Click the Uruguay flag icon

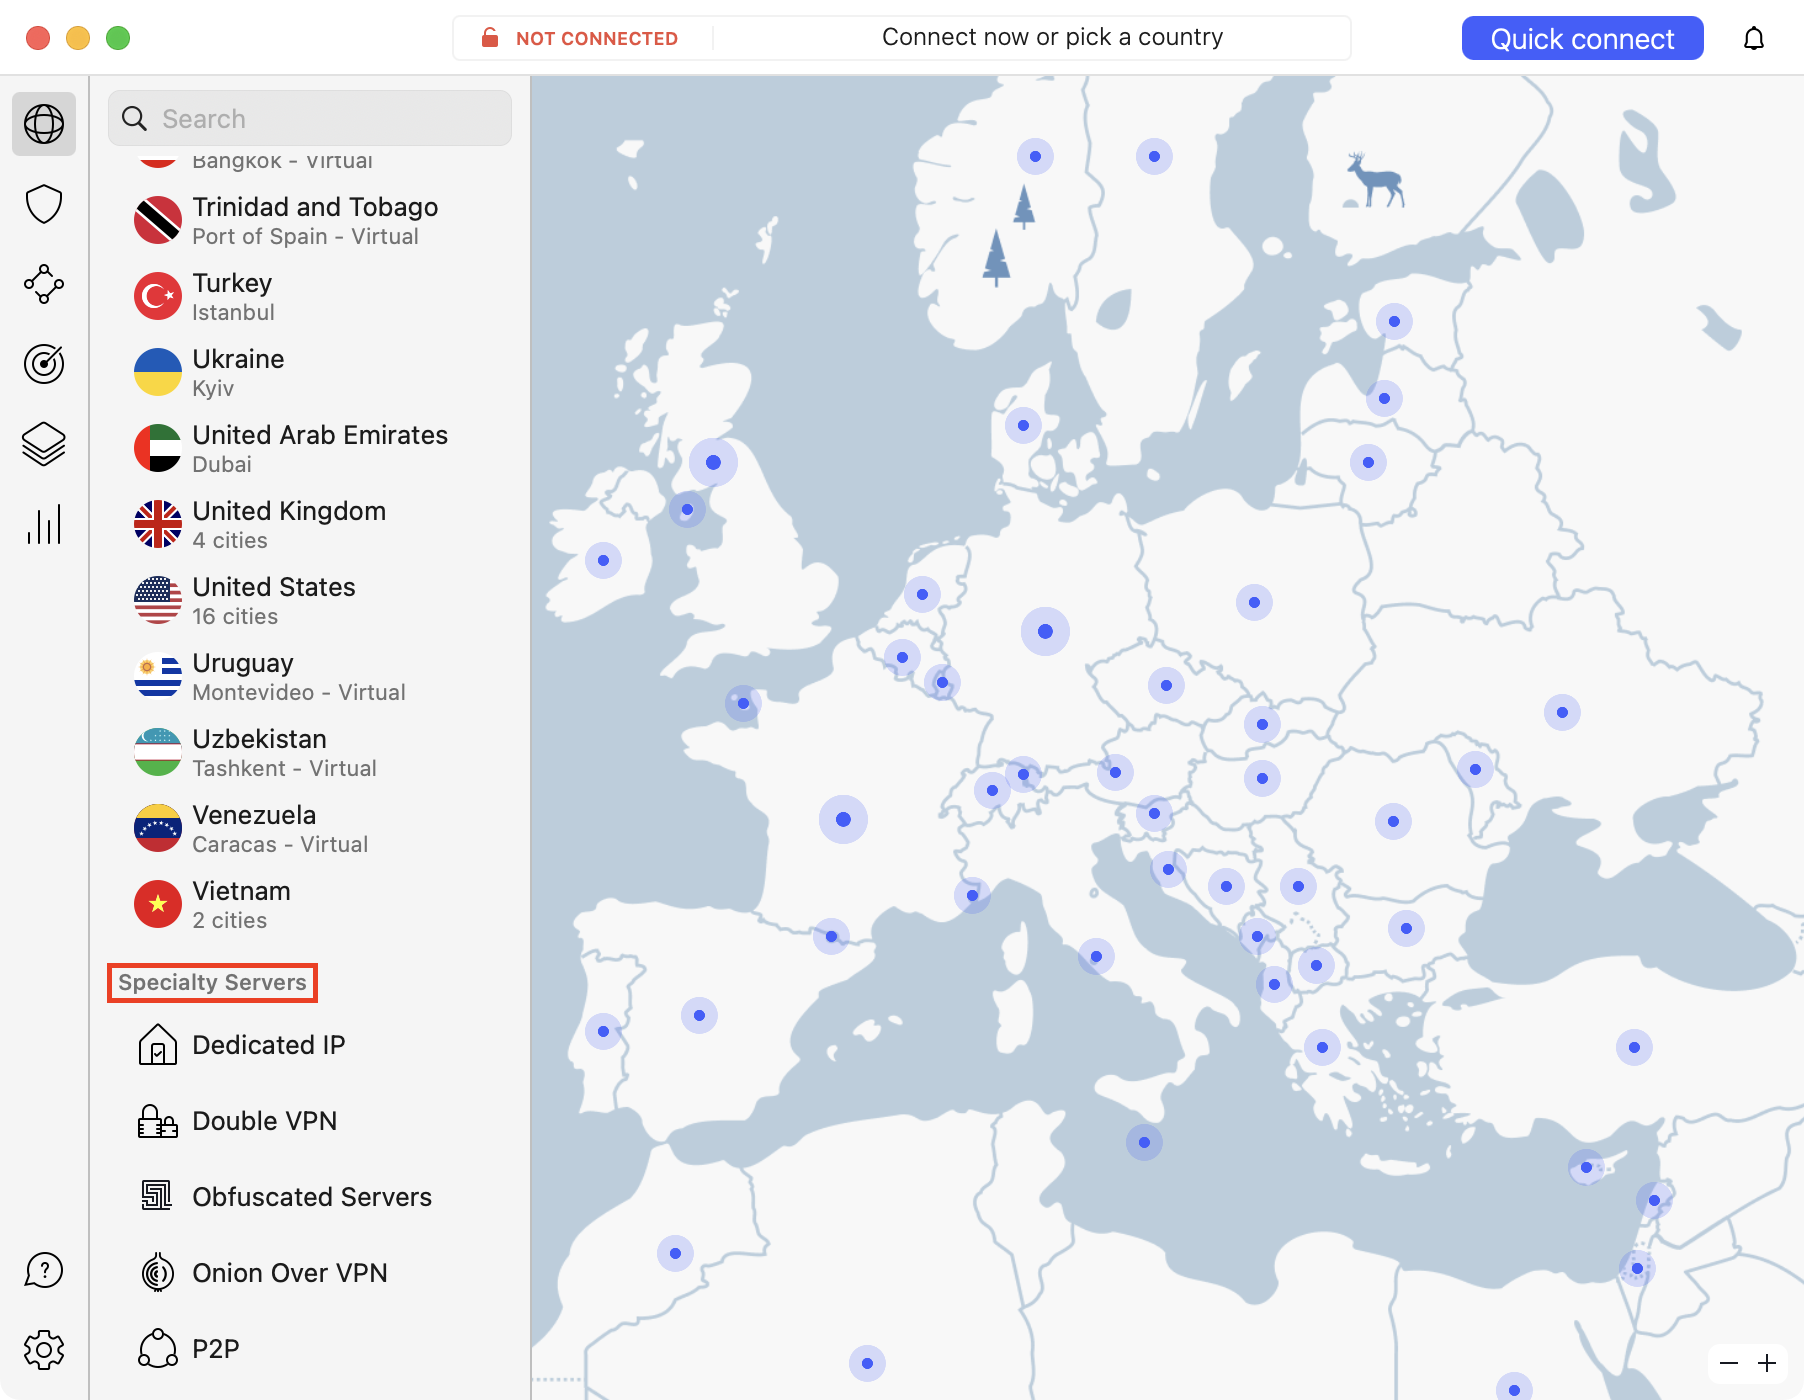pyautogui.click(x=158, y=676)
